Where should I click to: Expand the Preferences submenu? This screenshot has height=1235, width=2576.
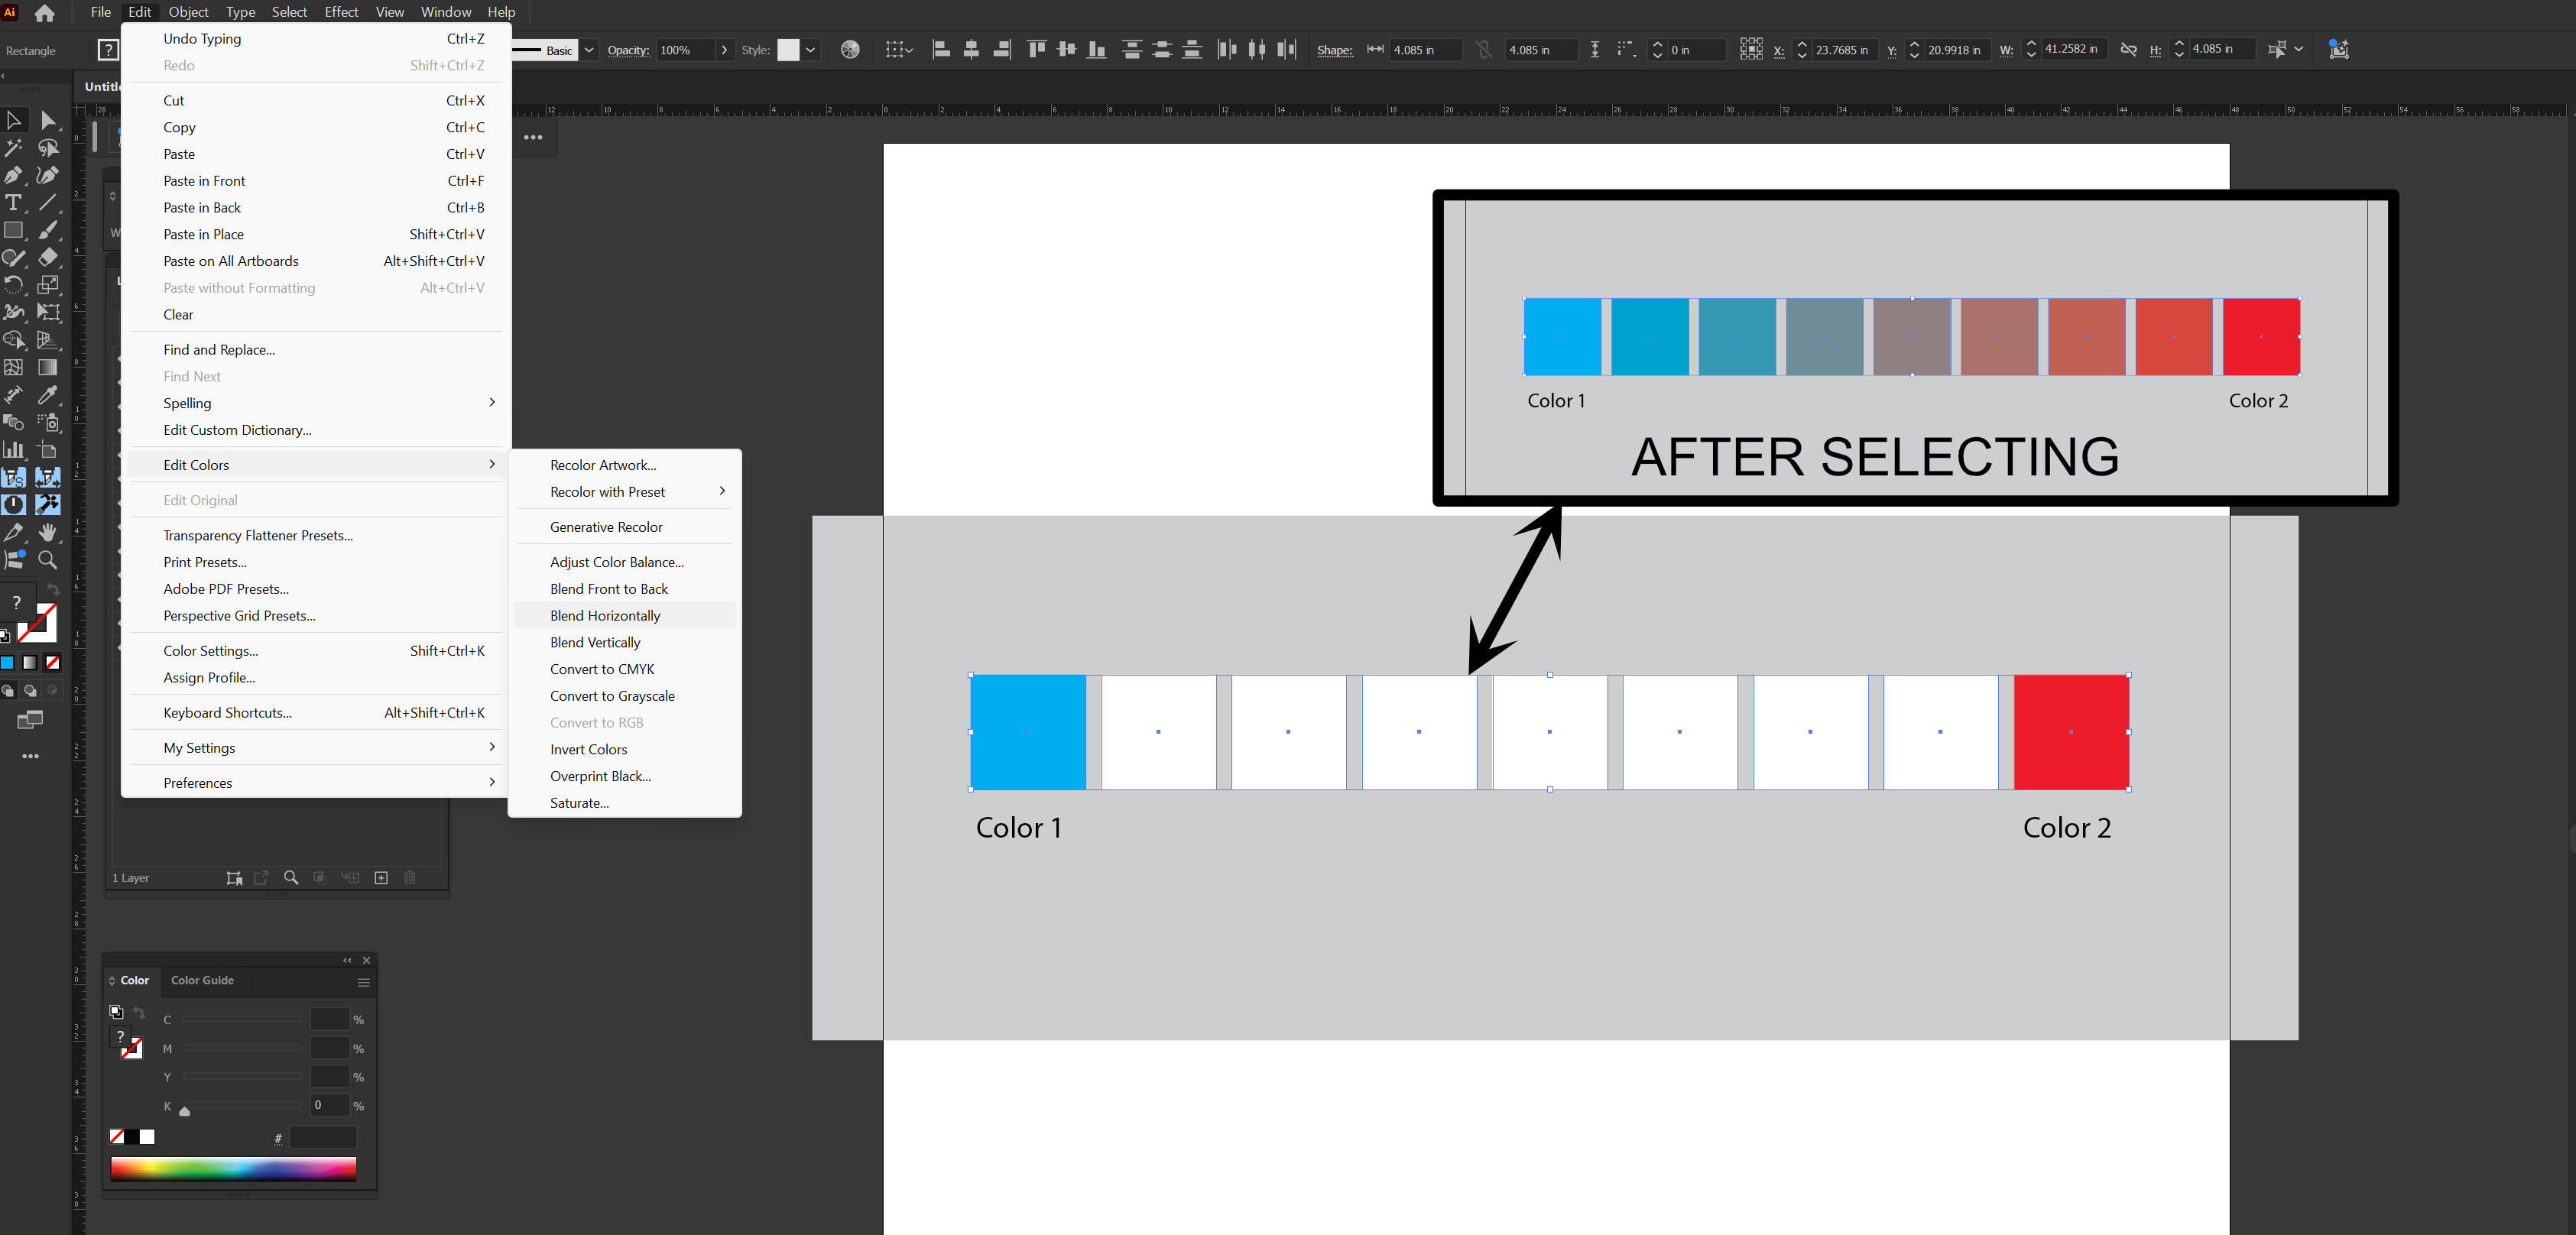492,782
